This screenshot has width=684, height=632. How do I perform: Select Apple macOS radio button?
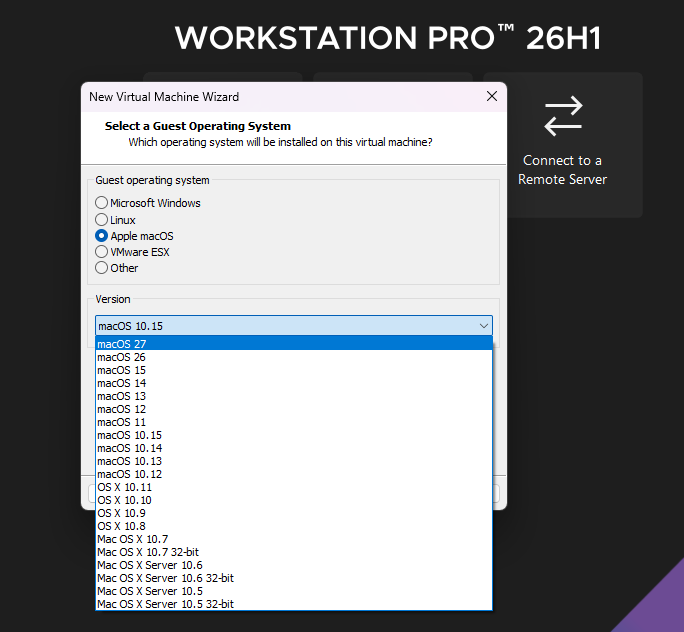tap(101, 236)
